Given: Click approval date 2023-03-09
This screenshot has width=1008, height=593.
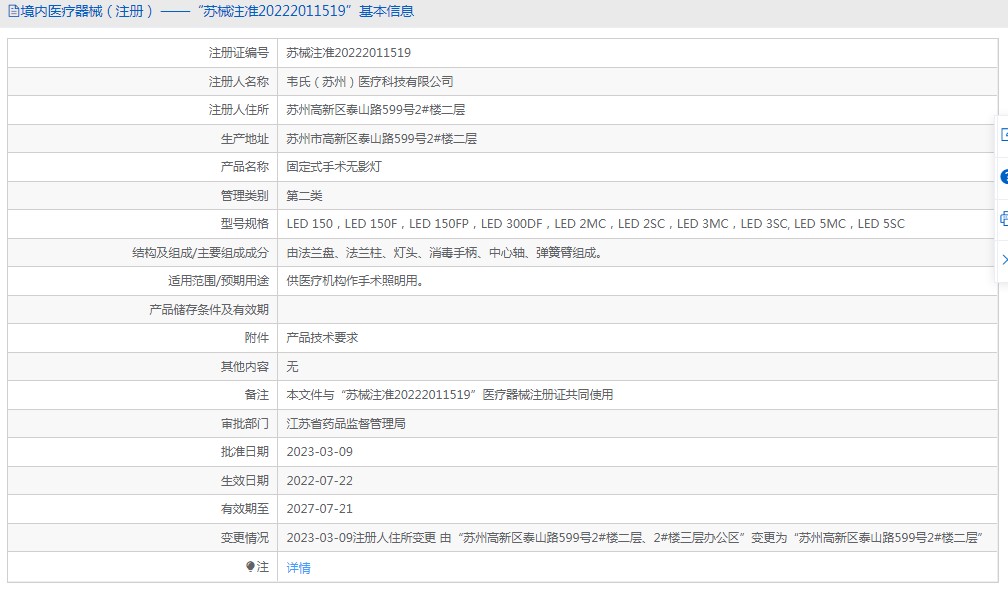Looking at the screenshot, I should tap(320, 452).
